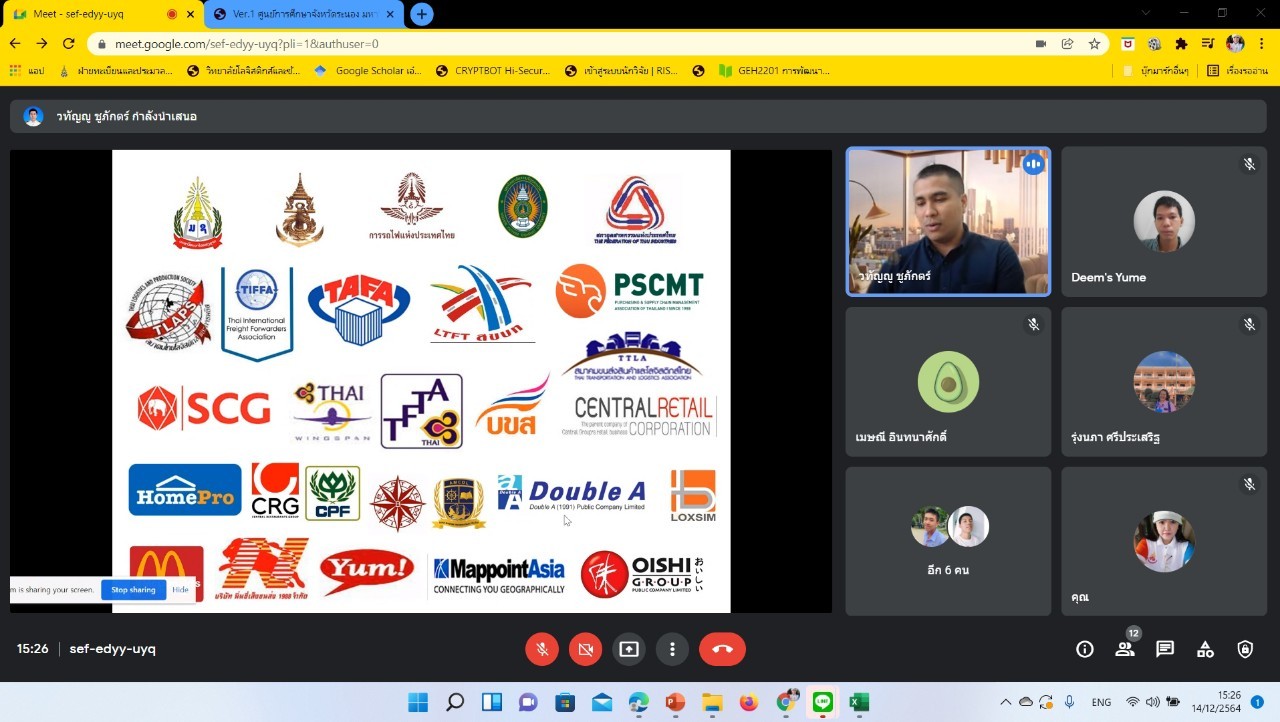The width and height of the screenshot is (1280, 722).
Task: Open the more options three-dot menu
Action: pyautogui.click(x=672, y=649)
